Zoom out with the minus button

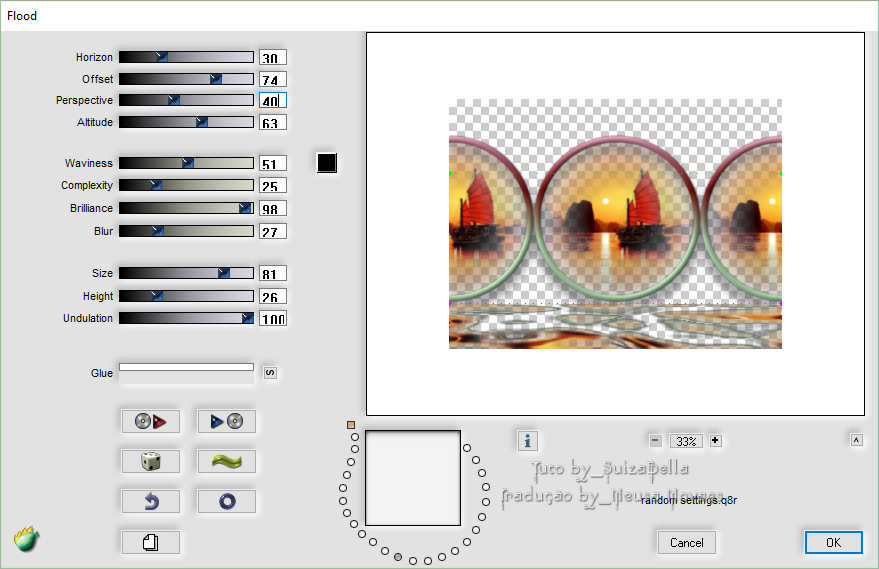coord(655,441)
